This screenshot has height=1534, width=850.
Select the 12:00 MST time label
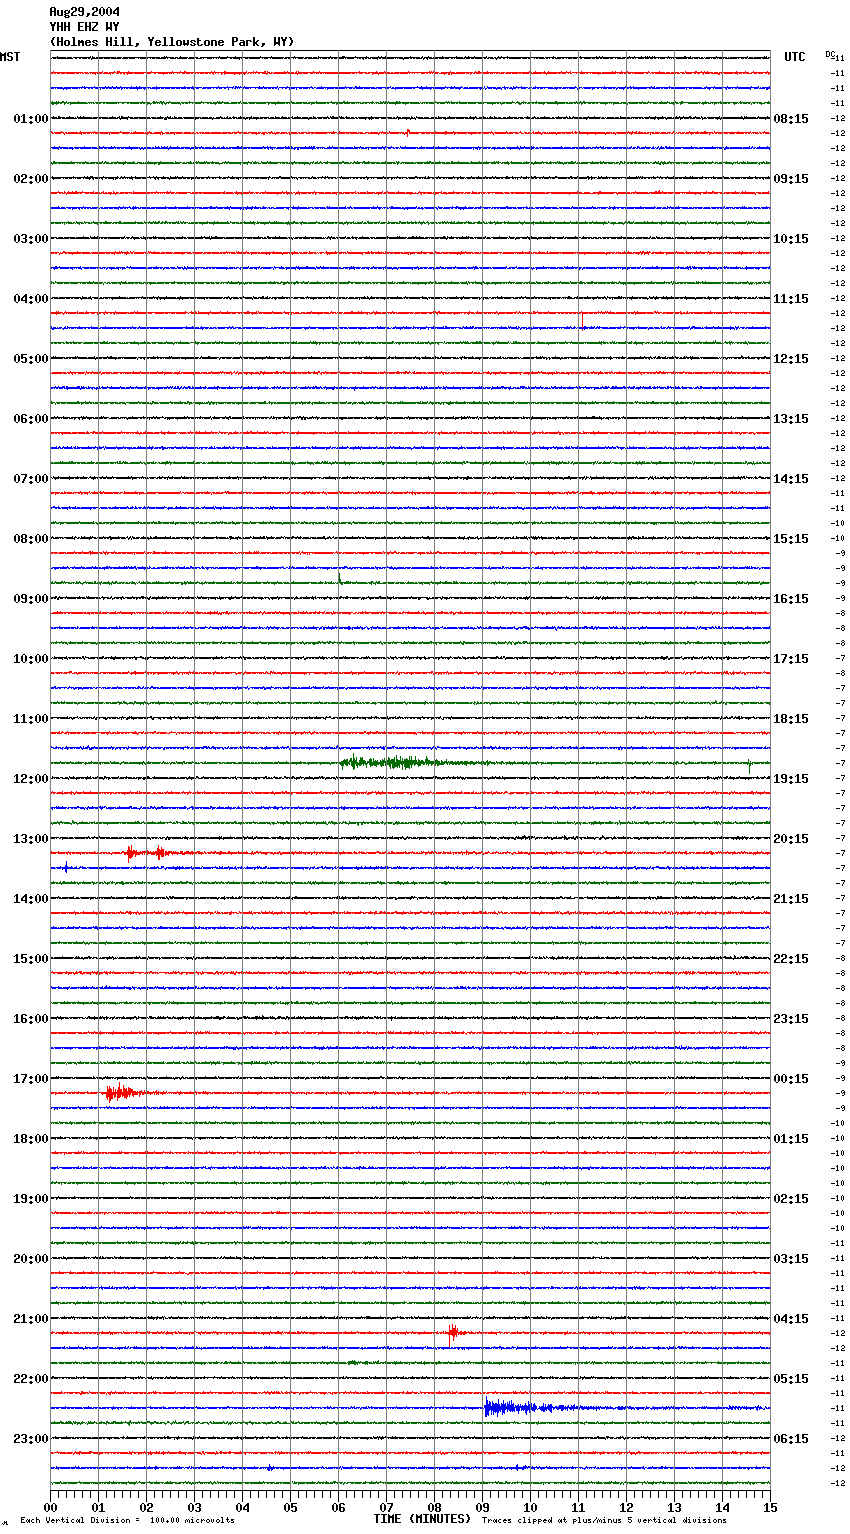[31, 779]
